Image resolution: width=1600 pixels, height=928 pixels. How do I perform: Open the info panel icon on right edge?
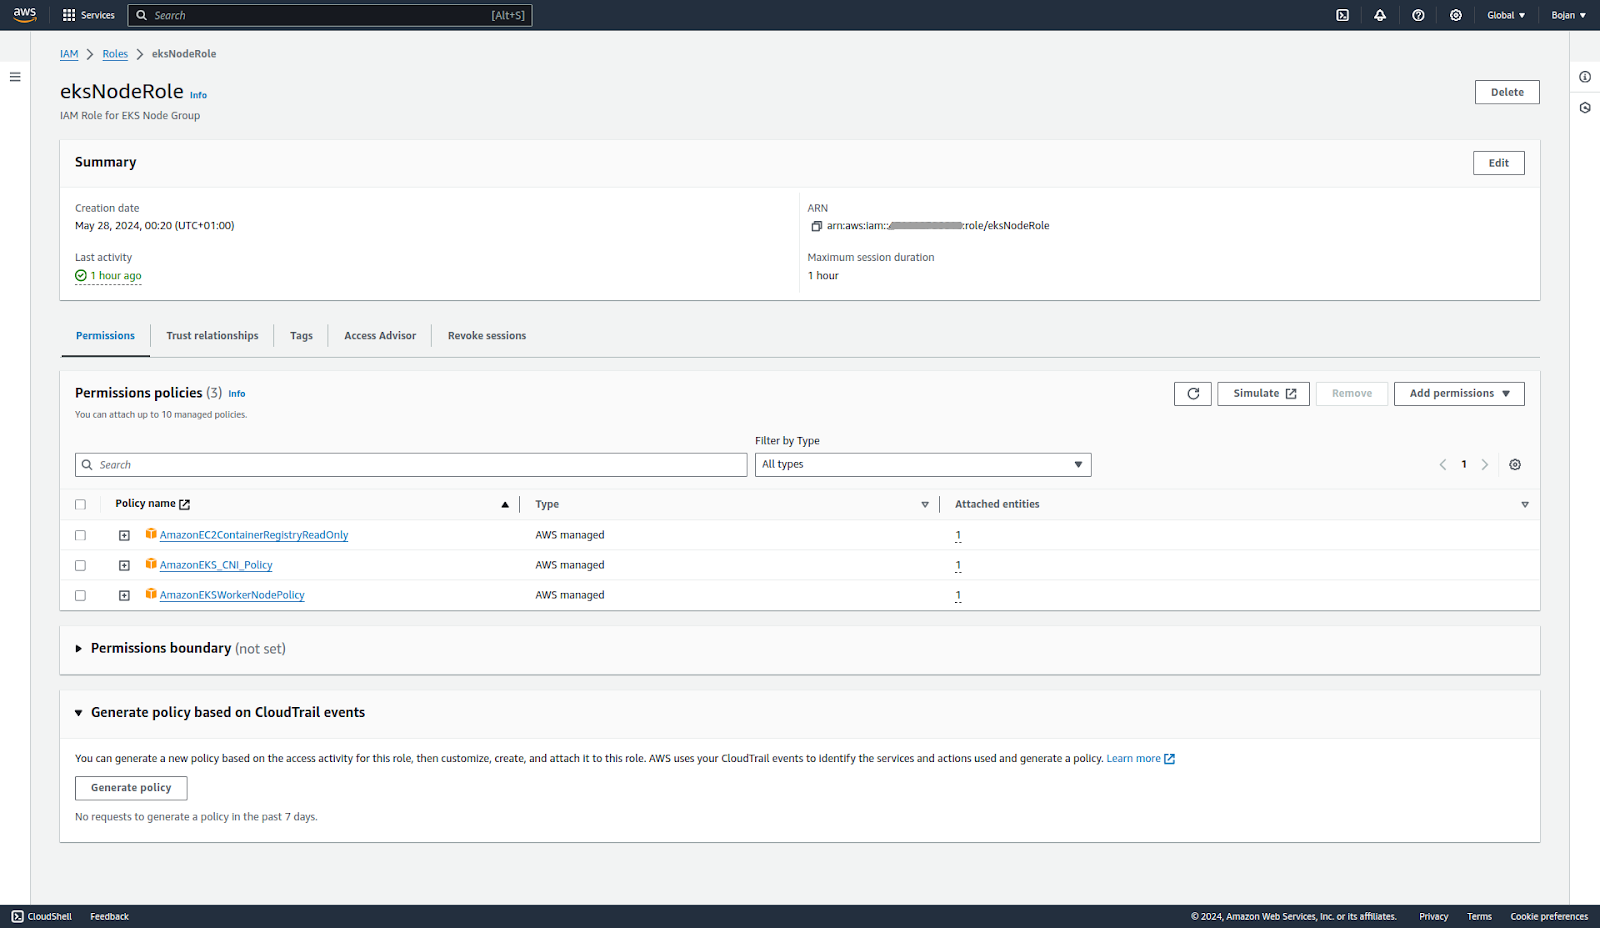tap(1585, 77)
